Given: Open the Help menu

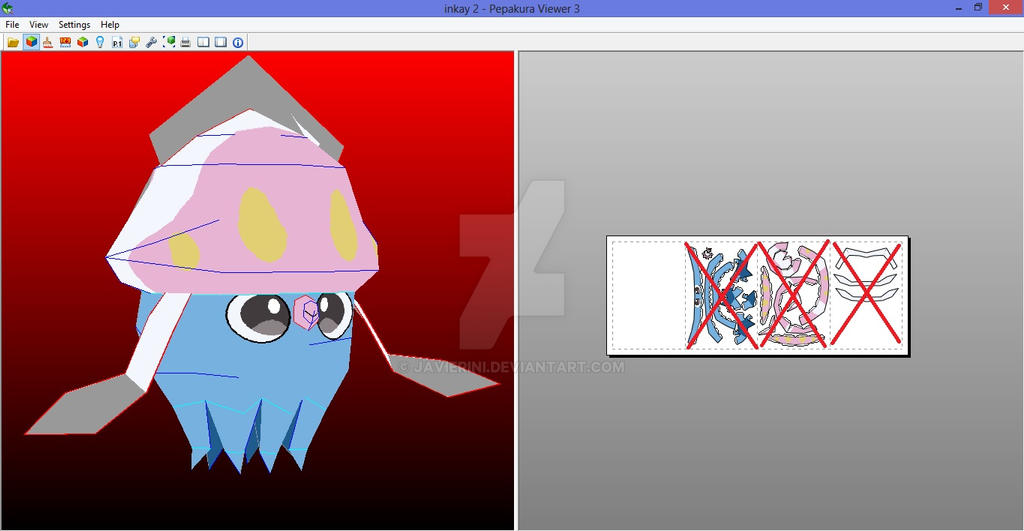Looking at the screenshot, I should point(110,25).
